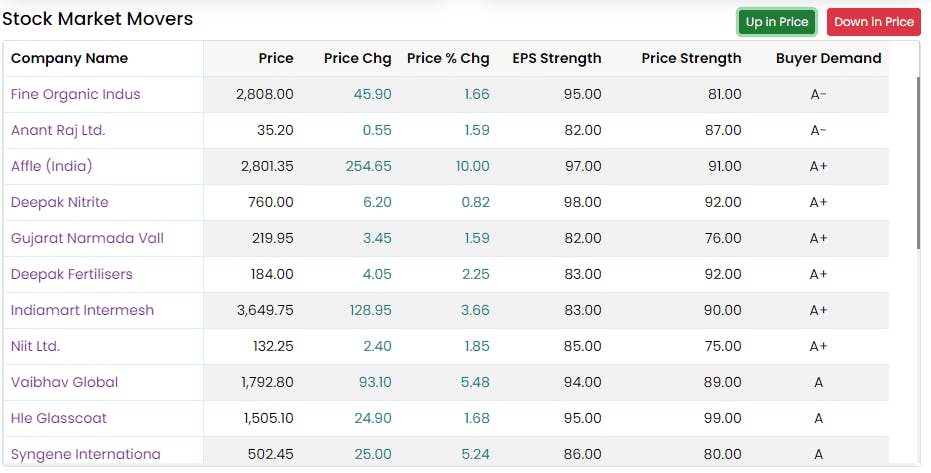
Task: Select Indiamart Intermesh link
Action: click(82, 310)
